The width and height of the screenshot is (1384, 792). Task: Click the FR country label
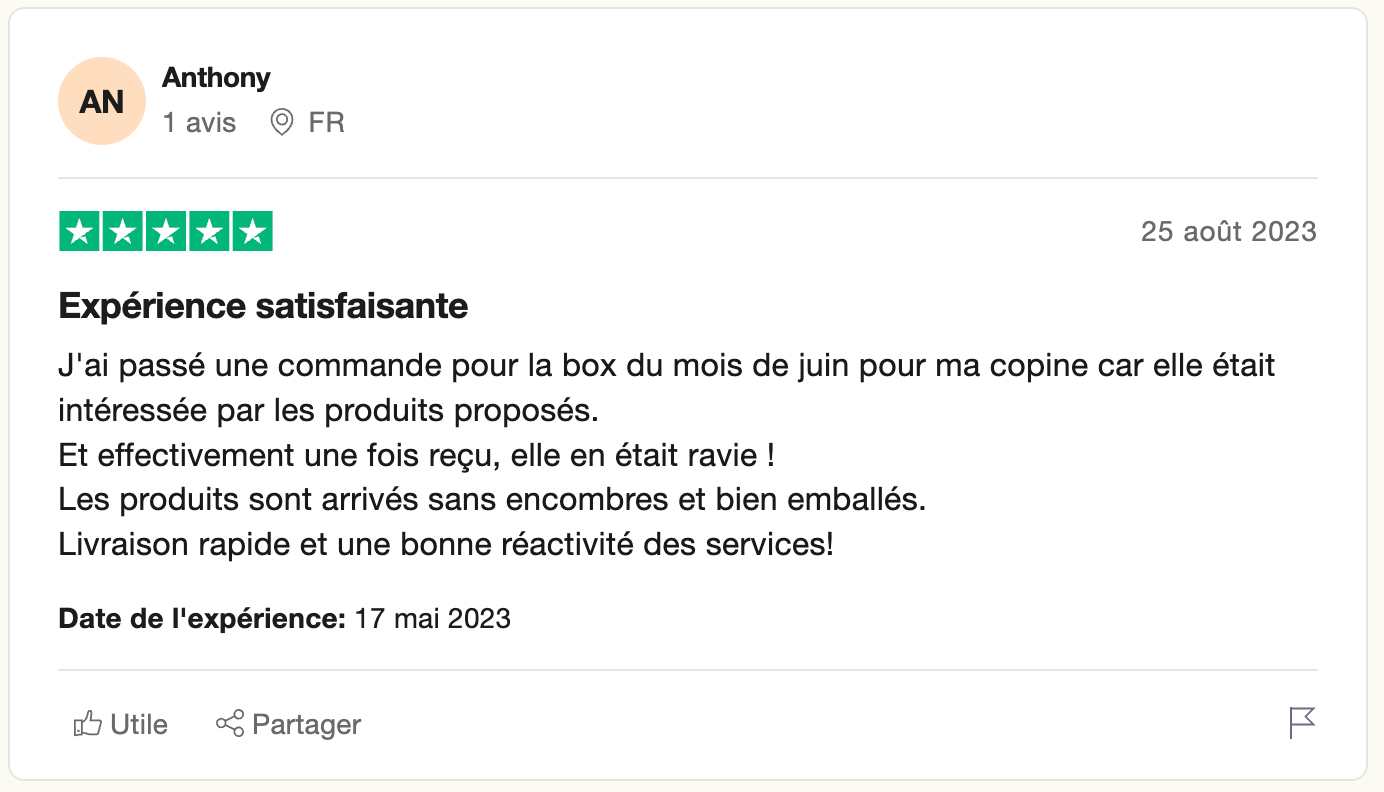click(327, 123)
